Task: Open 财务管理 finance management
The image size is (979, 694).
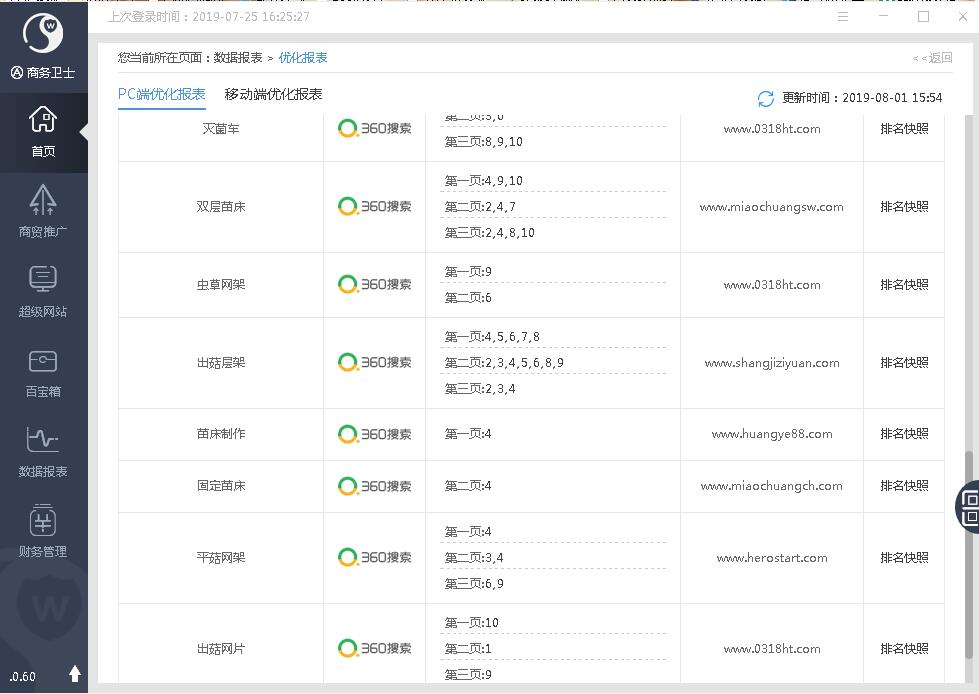Action: (43, 531)
